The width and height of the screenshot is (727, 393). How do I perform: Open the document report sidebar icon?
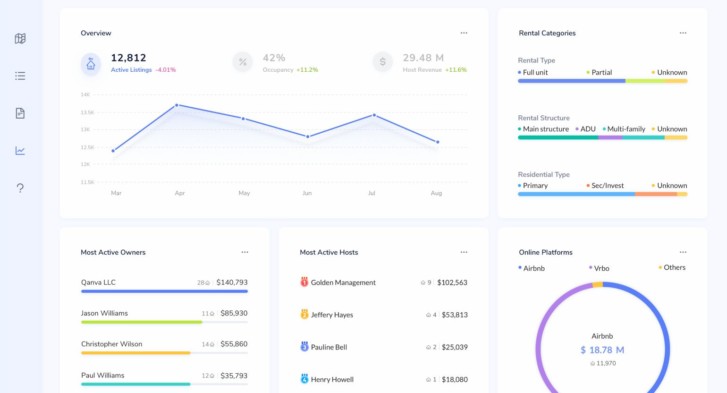(x=20, y=114)
